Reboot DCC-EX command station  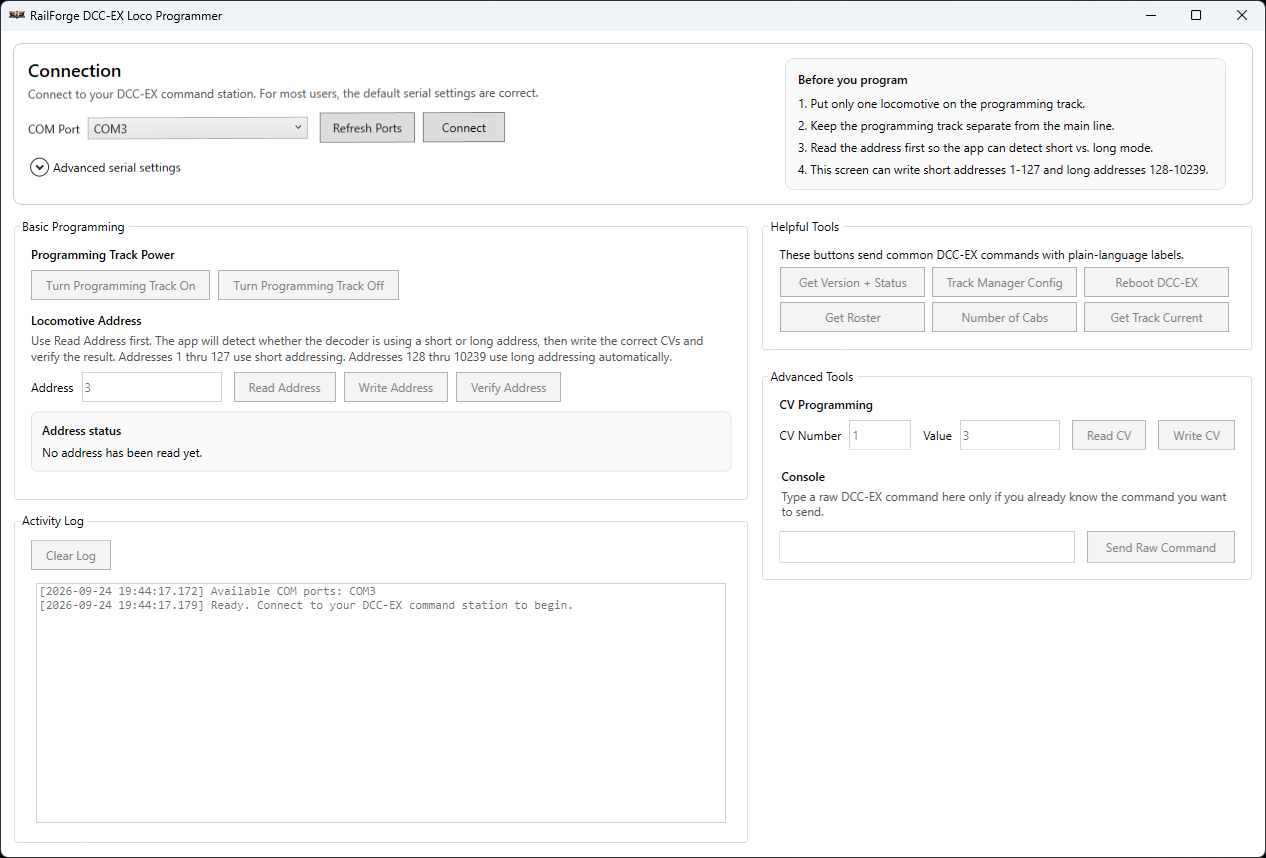(1157, 283)
